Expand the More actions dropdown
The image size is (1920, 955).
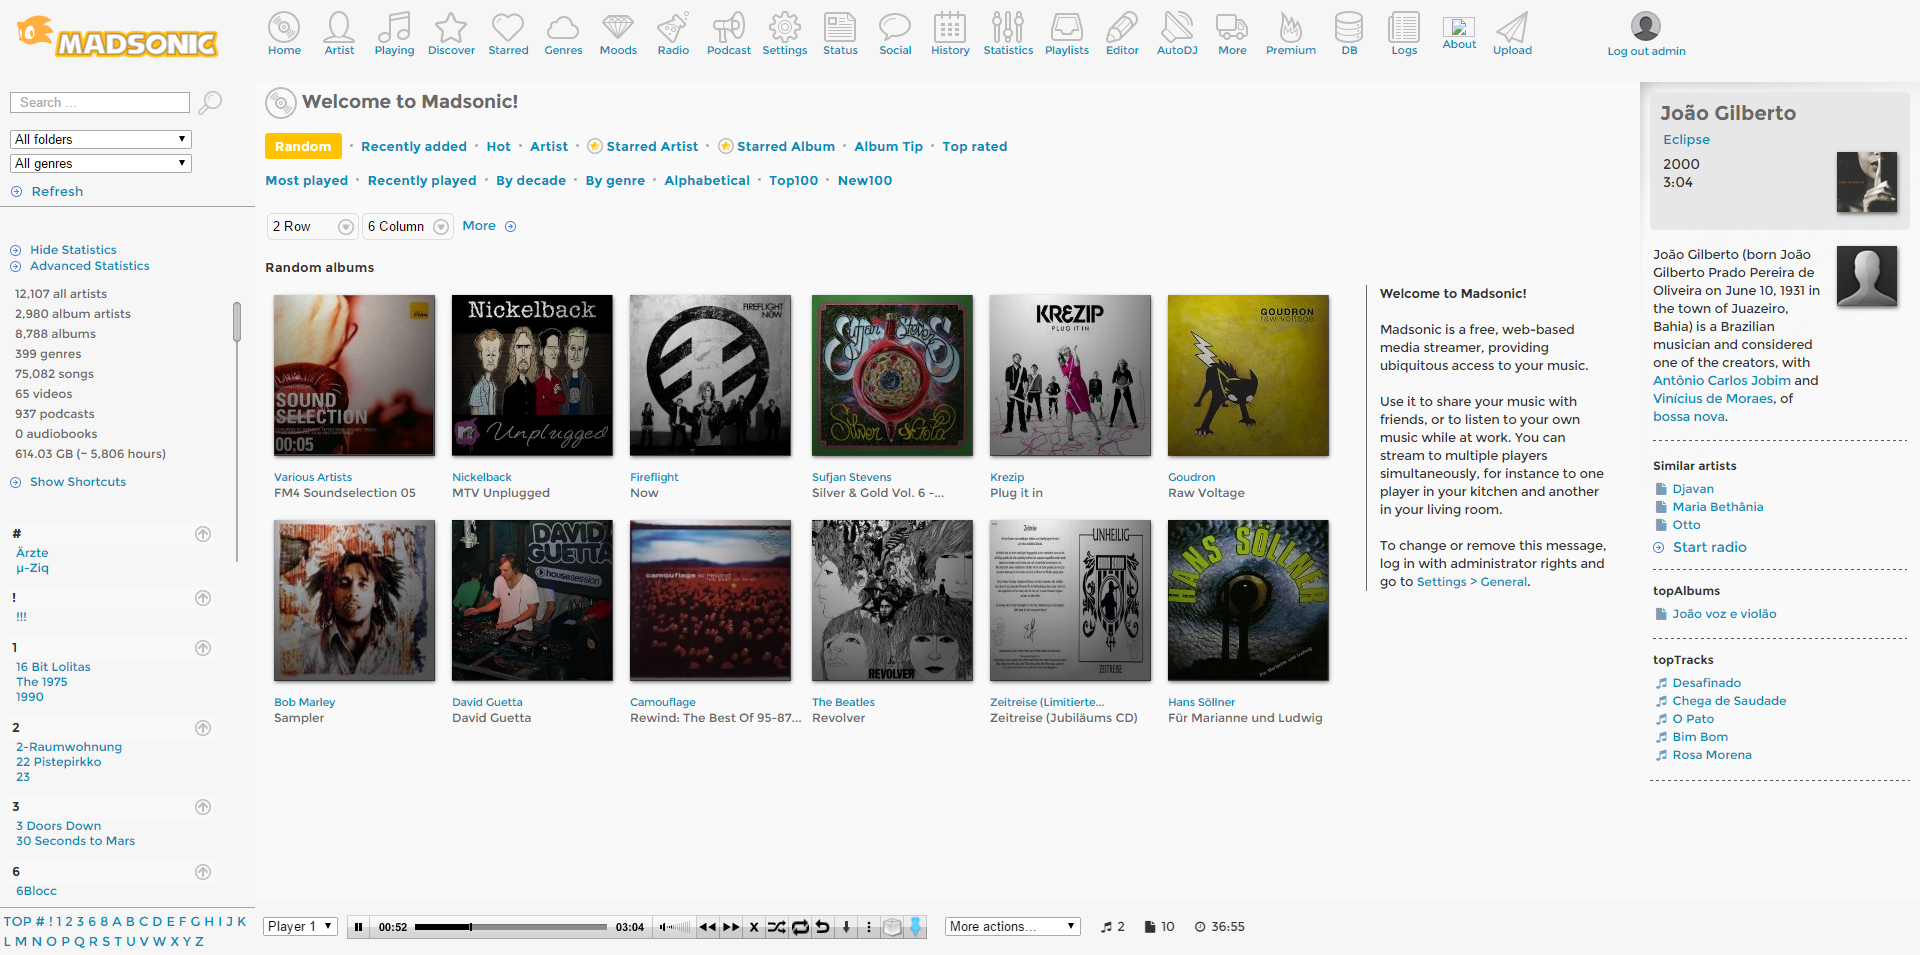tap(1012, 927)
